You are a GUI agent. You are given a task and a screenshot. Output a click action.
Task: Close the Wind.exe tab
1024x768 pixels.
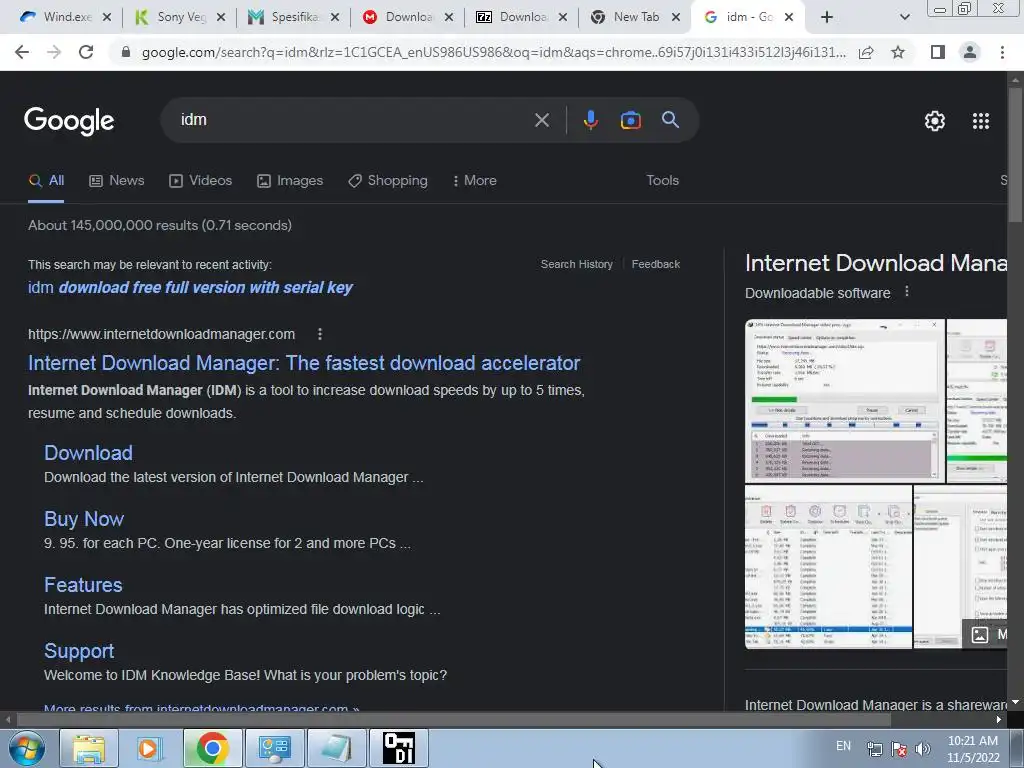[107, 17]
